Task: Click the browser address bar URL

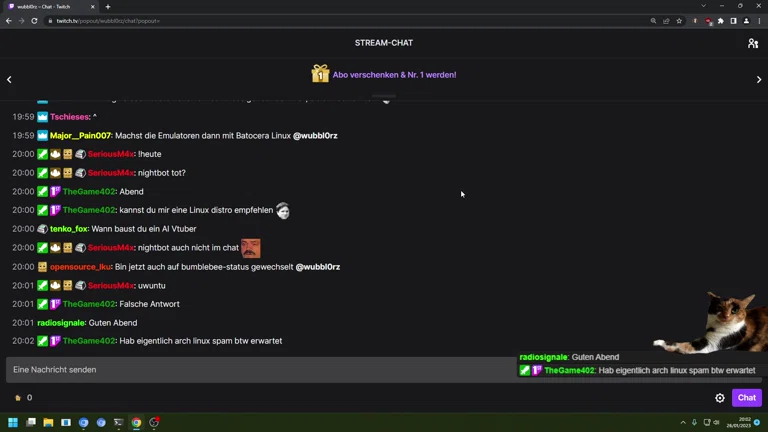Action: pos(108,21)
